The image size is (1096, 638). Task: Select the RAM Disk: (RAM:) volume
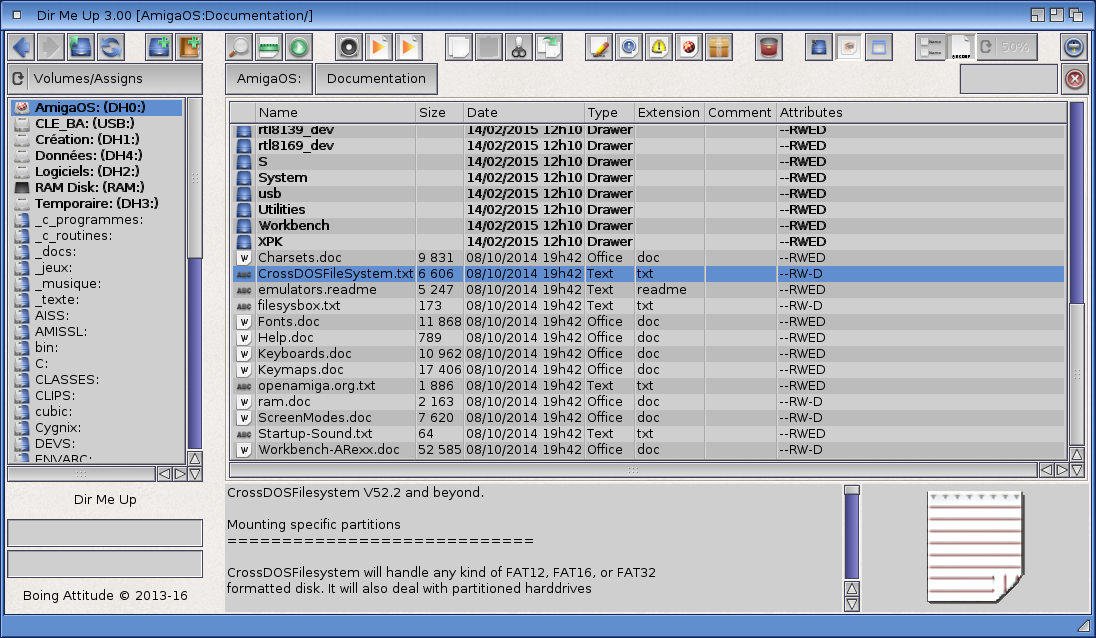tap(89, 187)
